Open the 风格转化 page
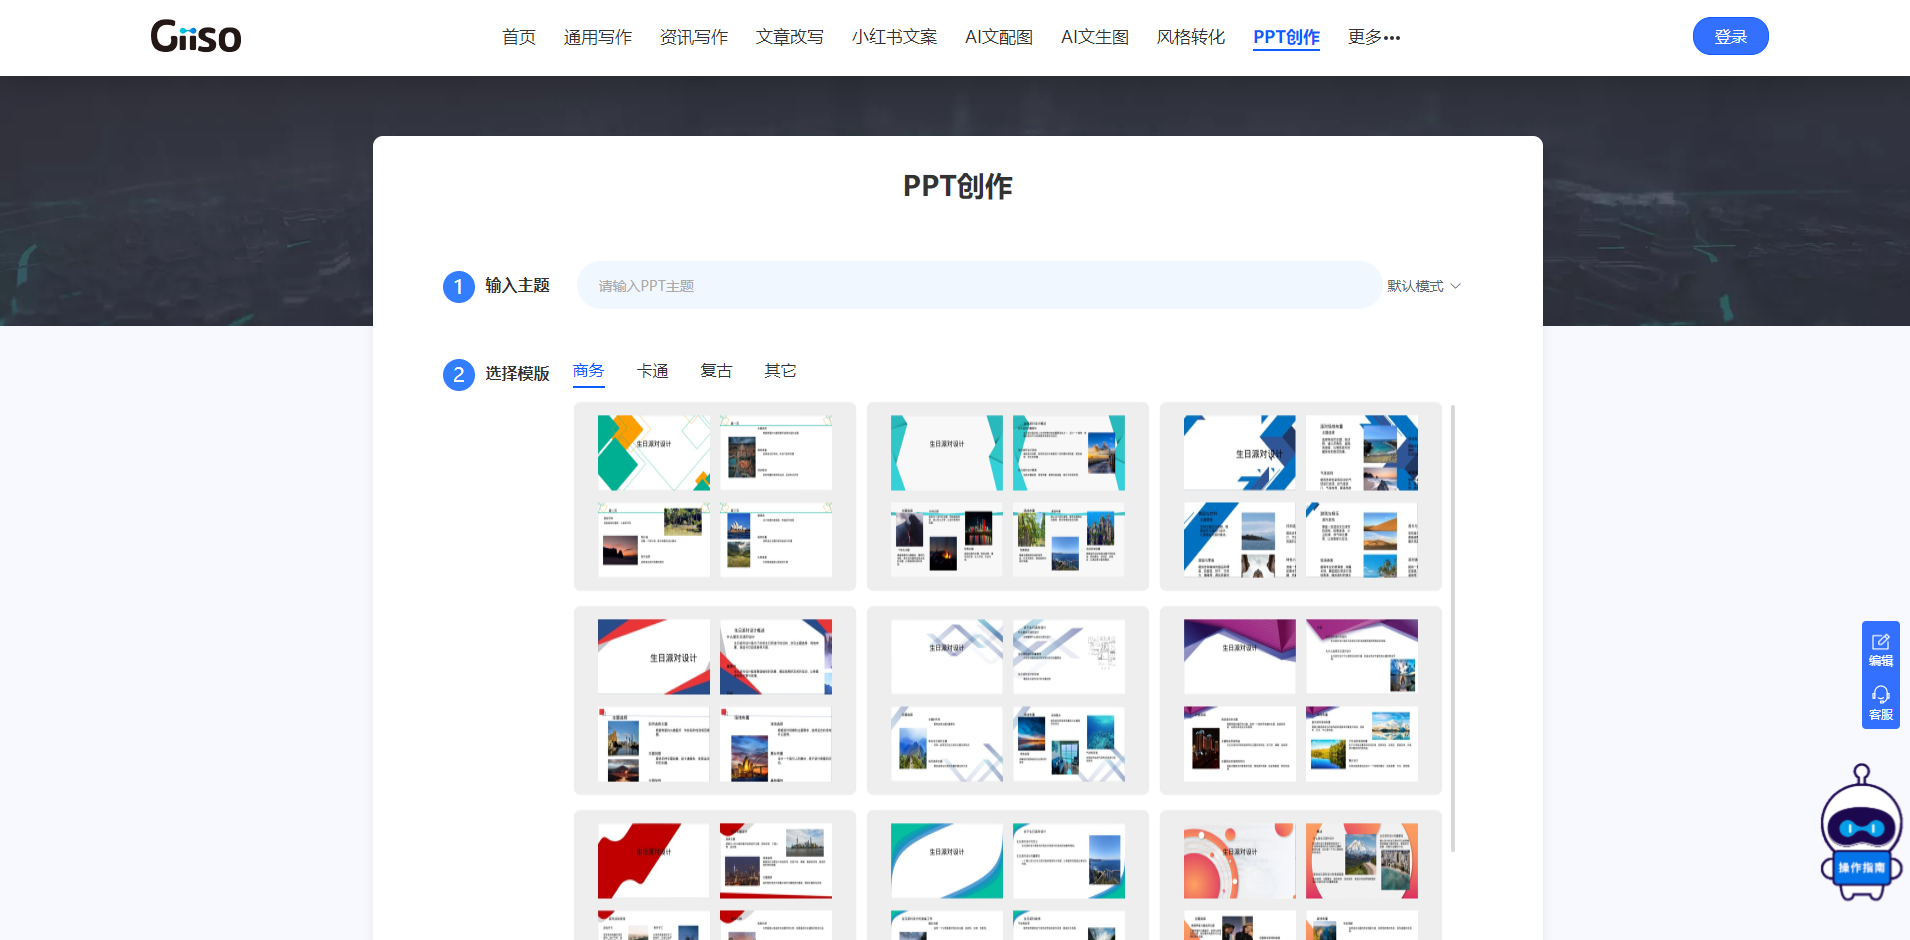 click(x=1190, y=37)
